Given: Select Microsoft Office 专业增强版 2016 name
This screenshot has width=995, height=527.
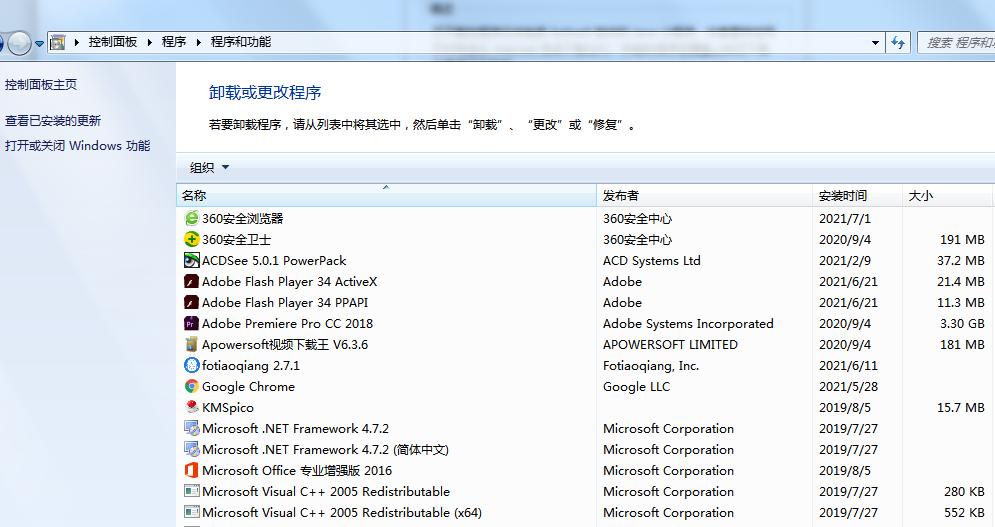Looking at the screenshot, I should coord(297,470).
